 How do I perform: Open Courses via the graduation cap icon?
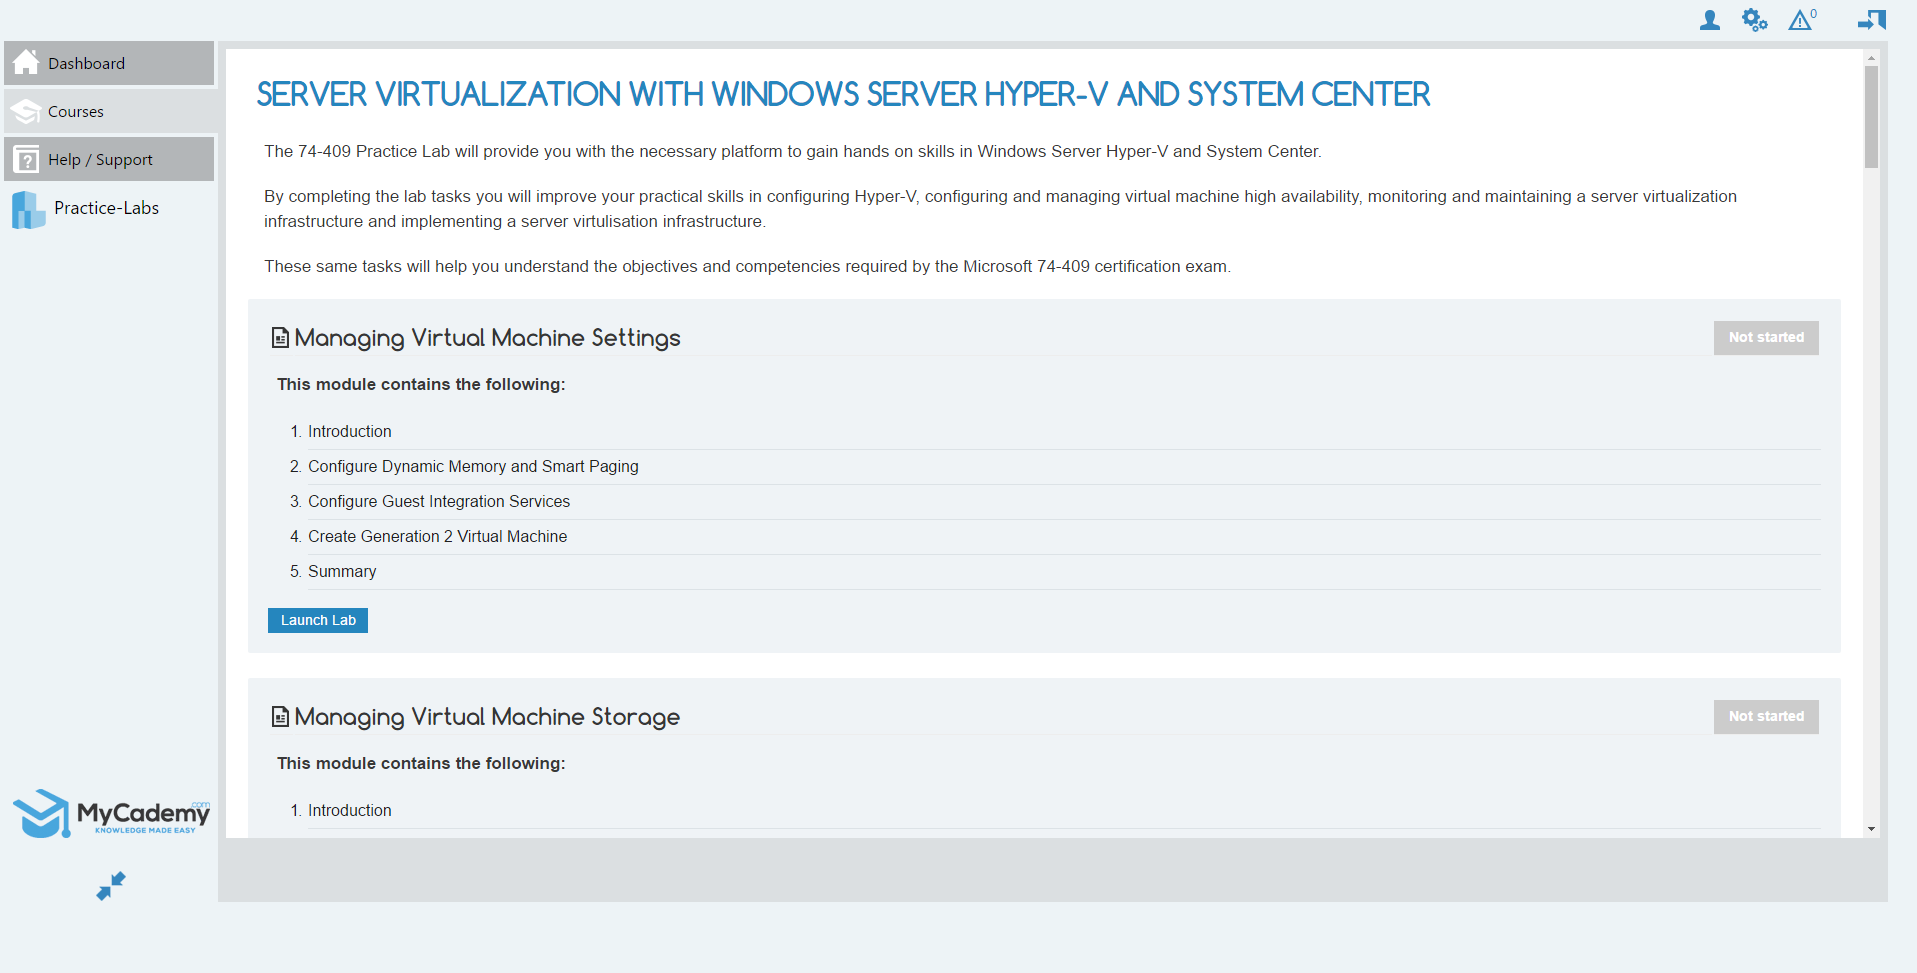click(25, 110)
